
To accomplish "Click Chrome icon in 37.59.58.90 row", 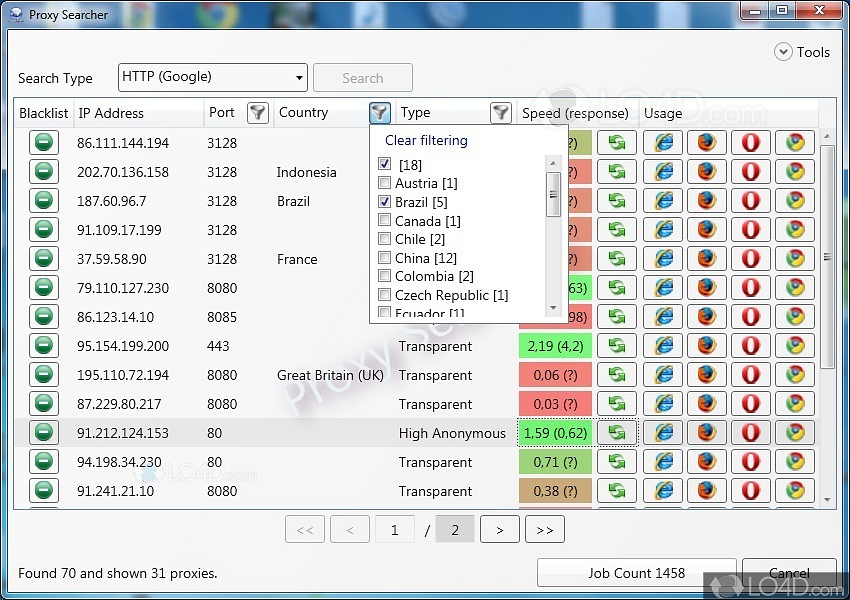I will click(x=794, y=259).
